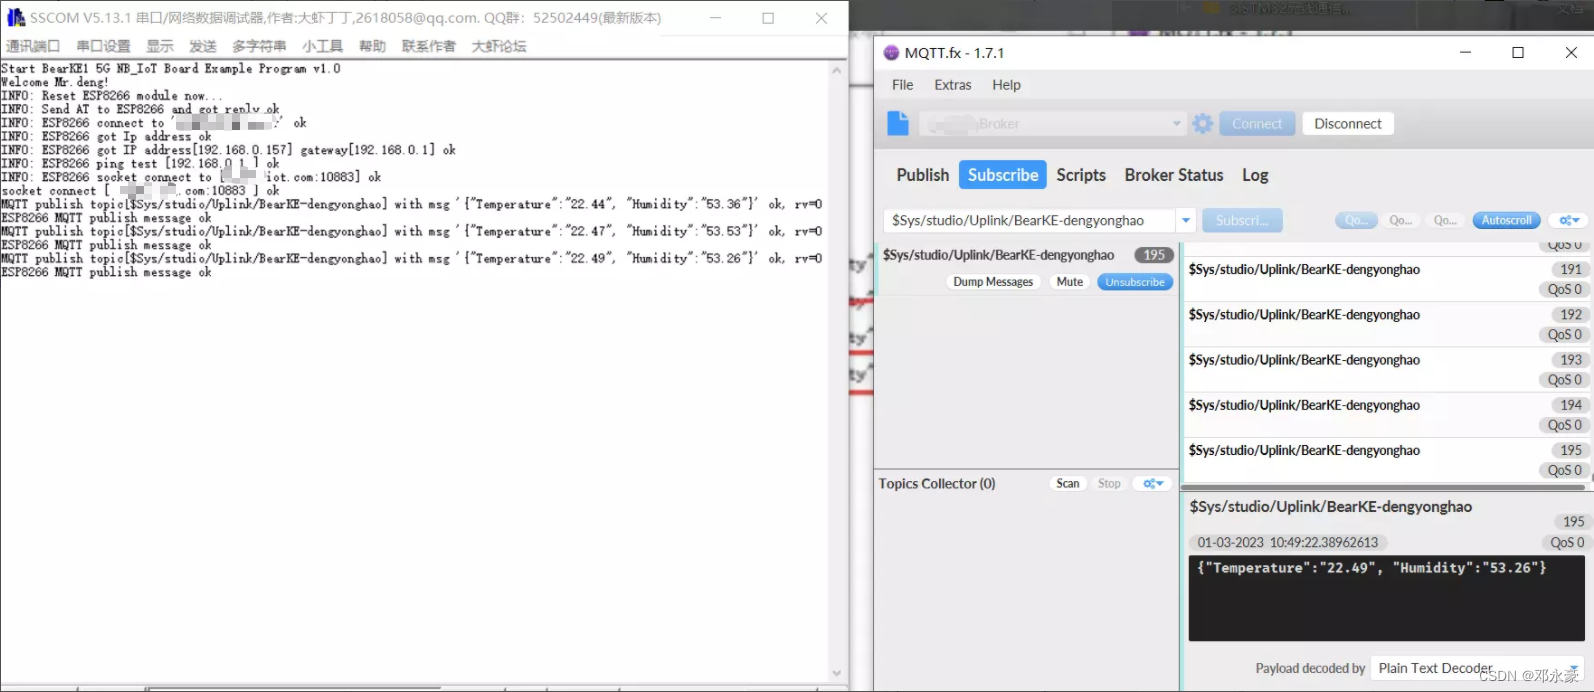Open connection settings gear icon in MQTT.fx
Image resolution: width=1594 pixels, height=692 pixels.
1203,124
